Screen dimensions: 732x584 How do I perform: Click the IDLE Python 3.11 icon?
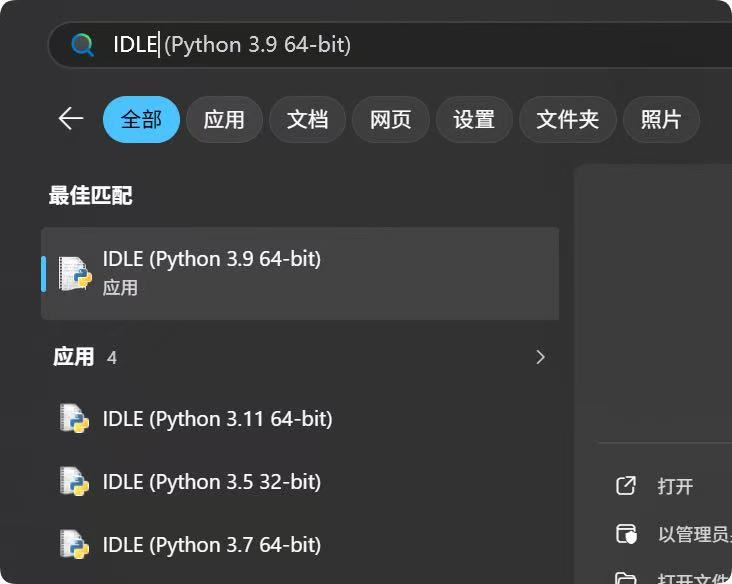[x=75, y=419]
